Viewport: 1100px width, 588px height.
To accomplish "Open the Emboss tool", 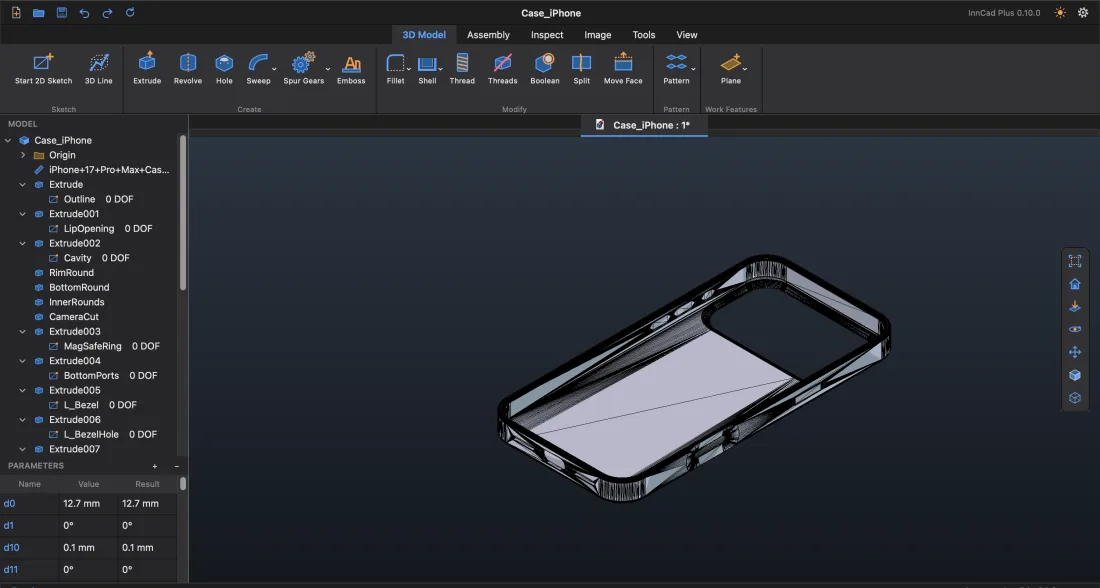I will (x=351, y=69).
